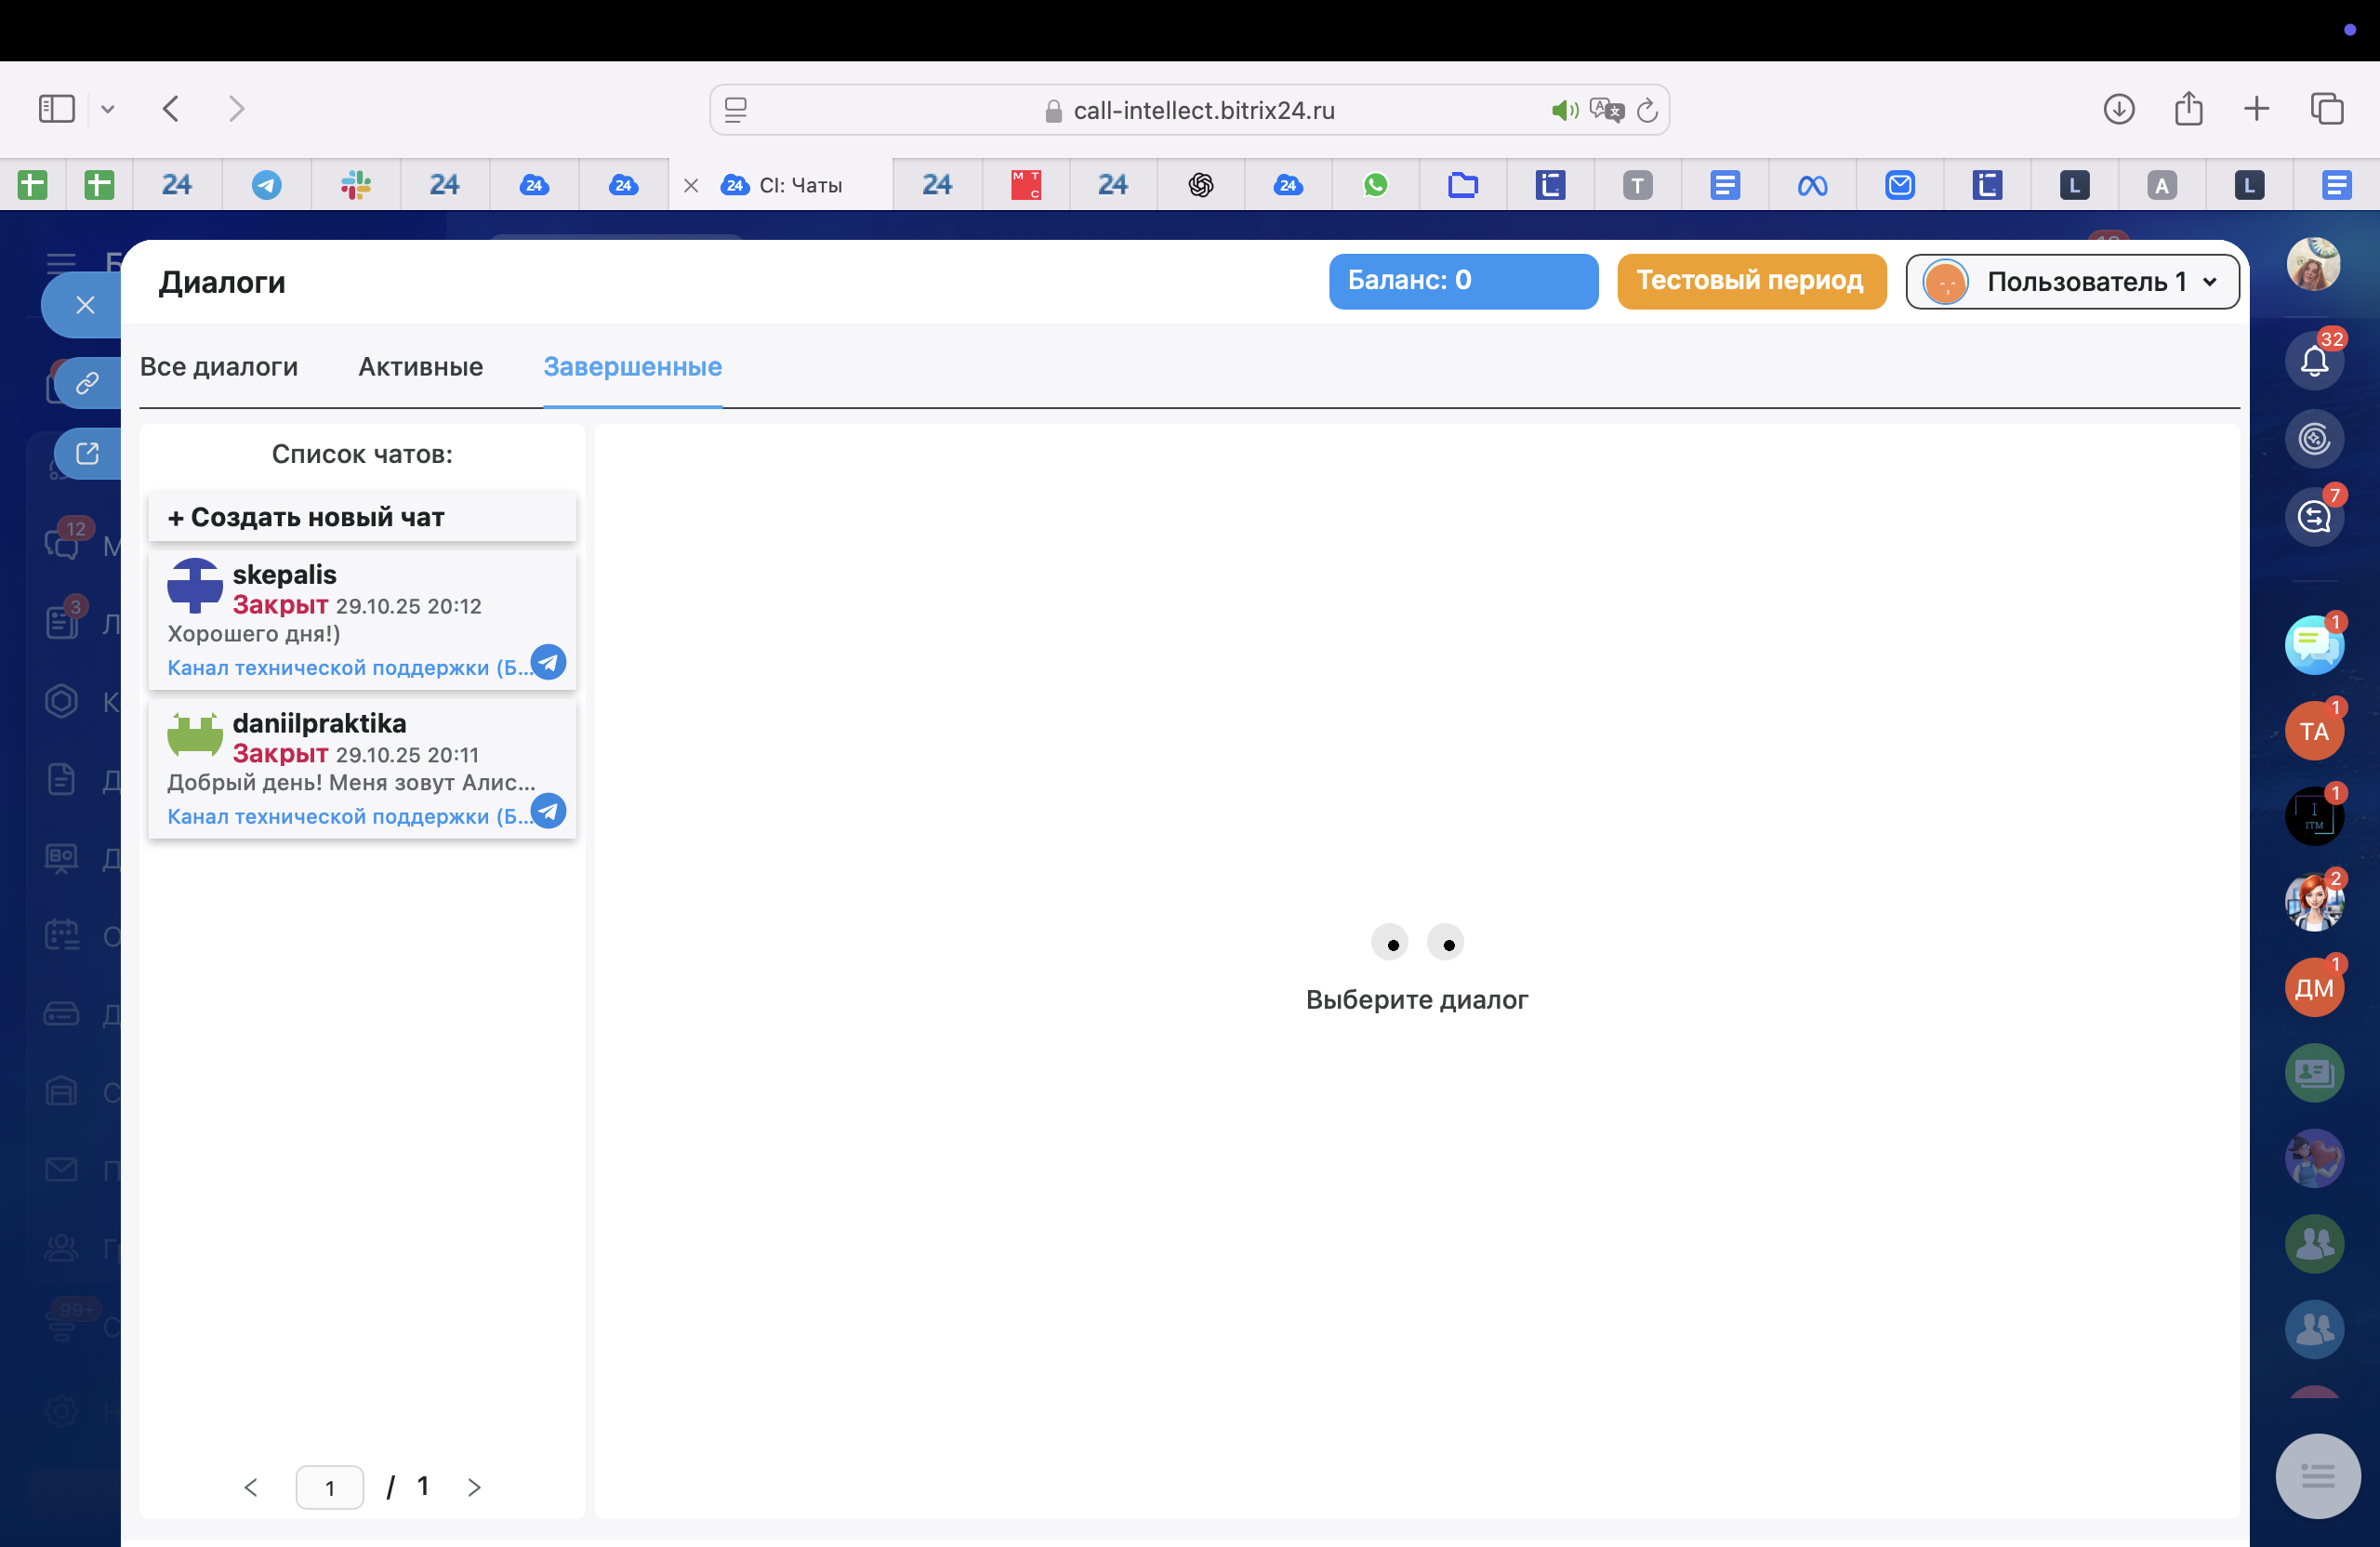Viewport: 2380px width, 1547px height.
Task: Click the Баланс: 0 button
Action: [1462, 281]
